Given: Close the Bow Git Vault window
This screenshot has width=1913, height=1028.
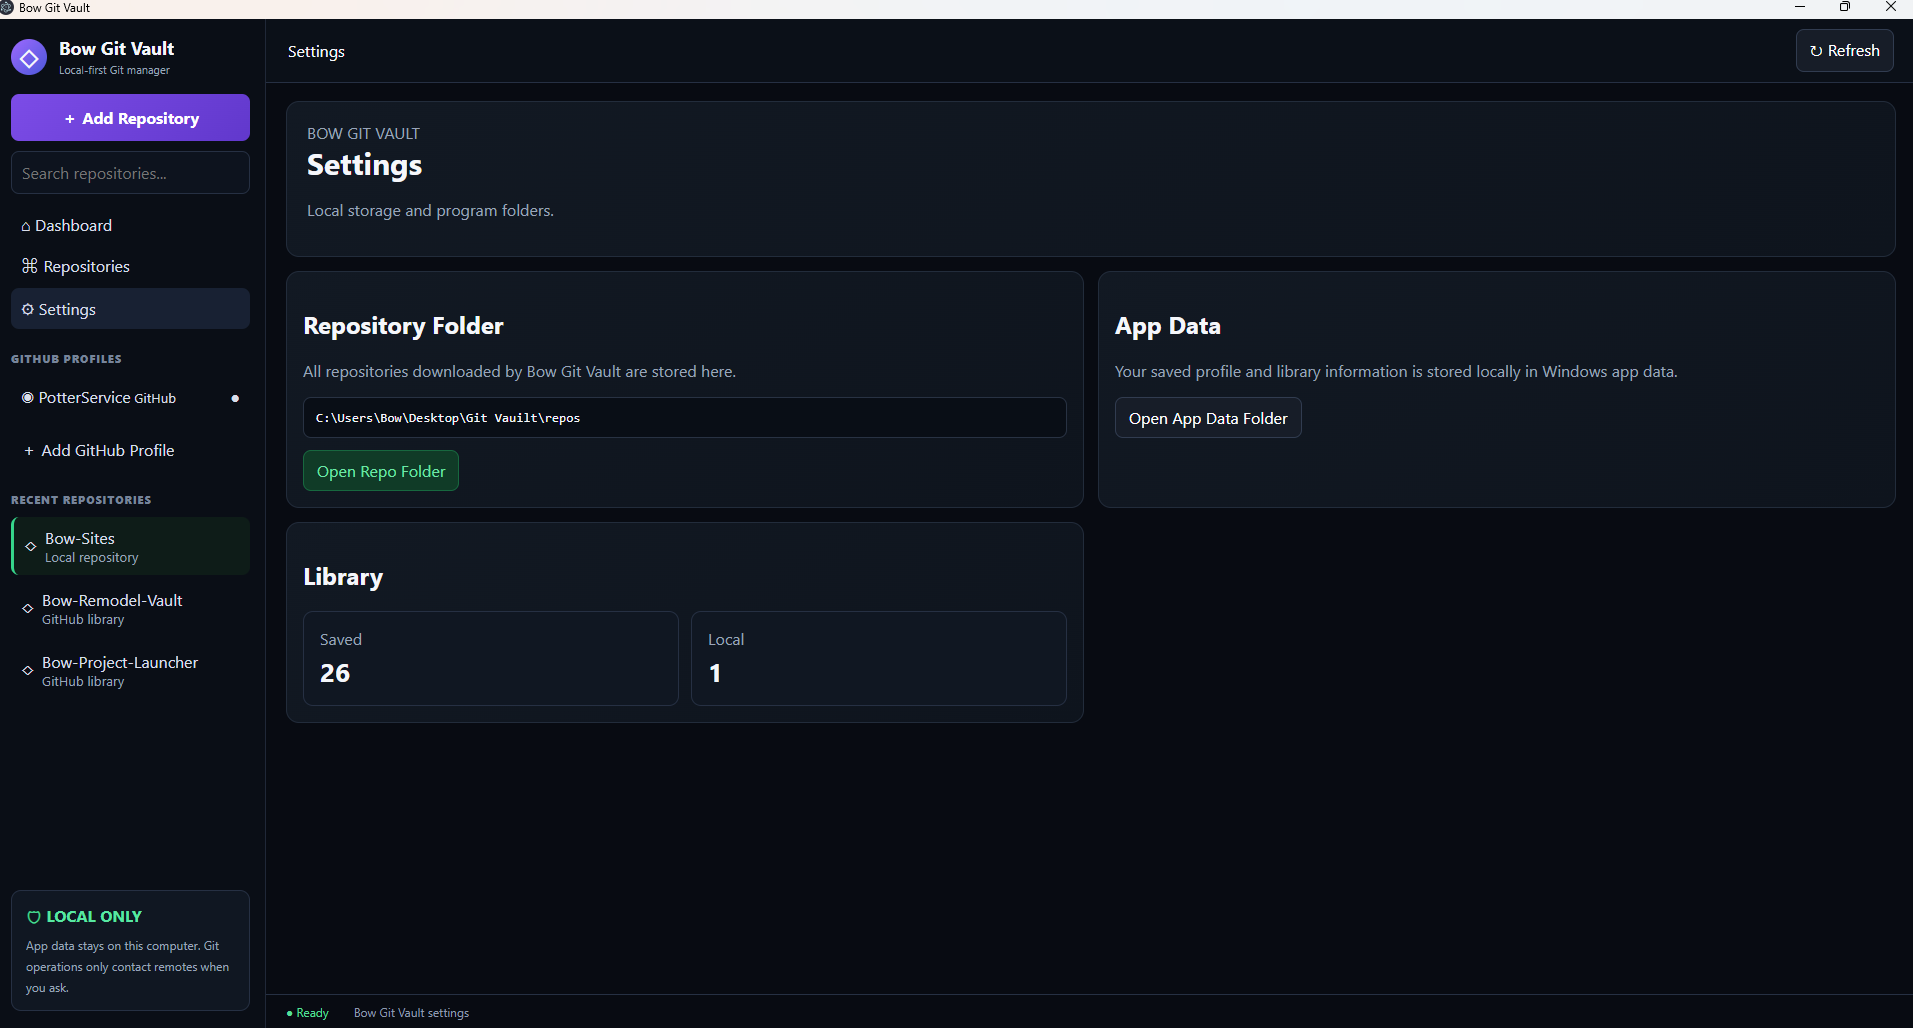Looking at the screenshot, I should (1890, 7).
